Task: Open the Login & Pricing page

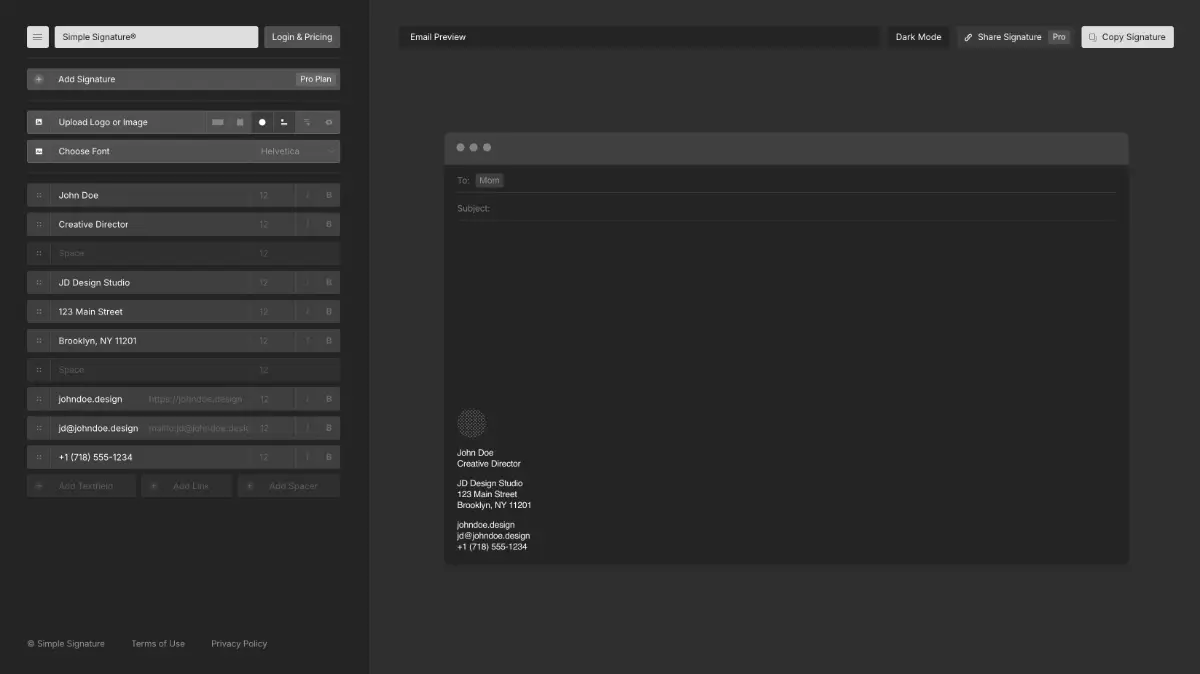Action: point(302,37)
